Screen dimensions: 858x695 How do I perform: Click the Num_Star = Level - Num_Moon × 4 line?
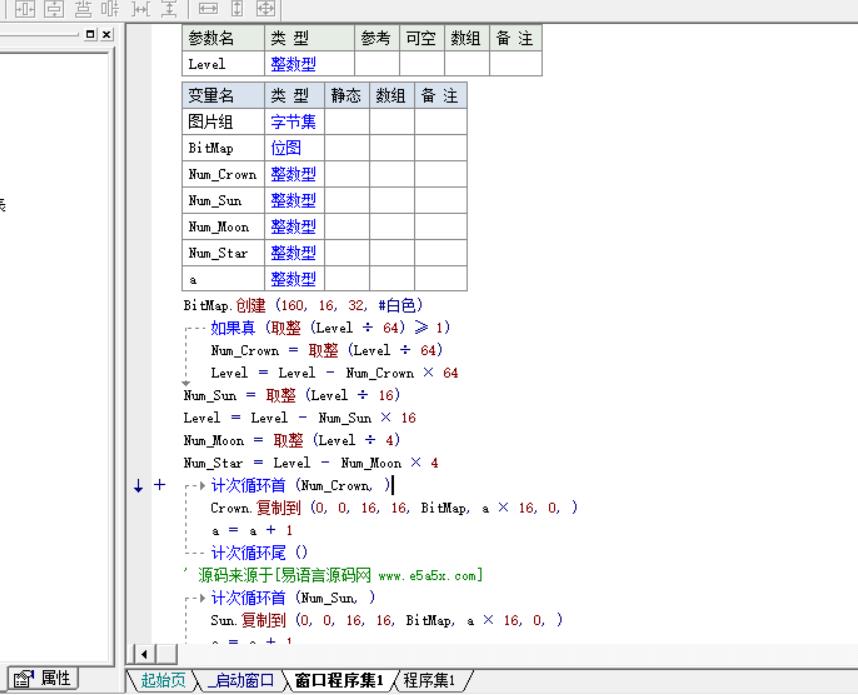[x=311, y=462]
